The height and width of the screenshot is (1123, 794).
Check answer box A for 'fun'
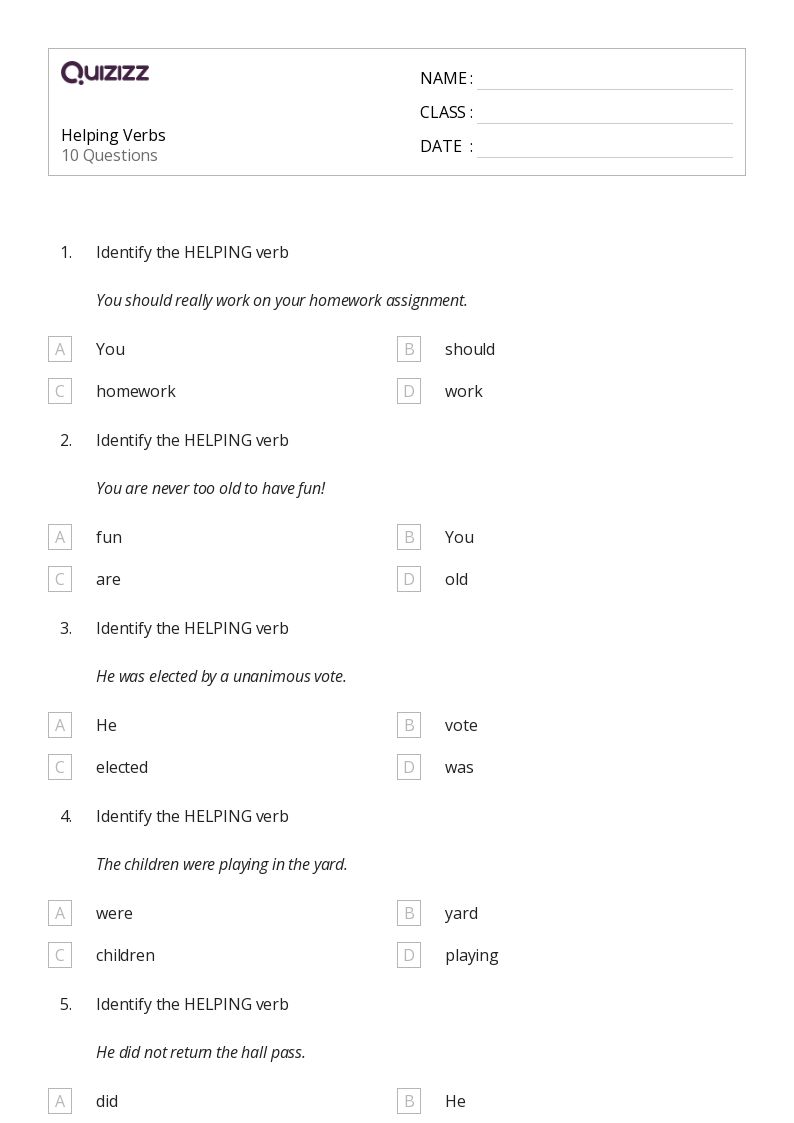click(60, 536)
